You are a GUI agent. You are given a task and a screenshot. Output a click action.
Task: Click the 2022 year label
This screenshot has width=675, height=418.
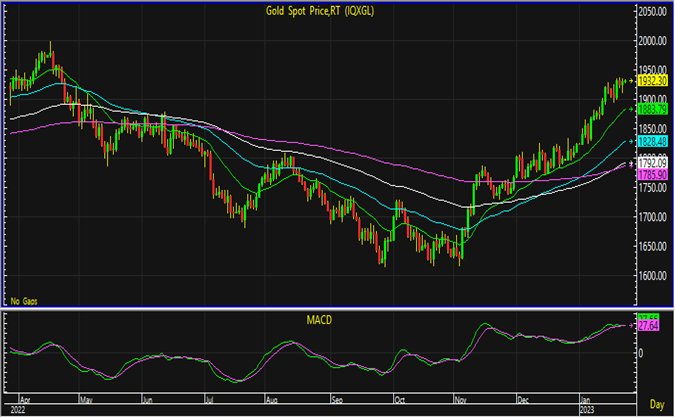coord(18,408)
